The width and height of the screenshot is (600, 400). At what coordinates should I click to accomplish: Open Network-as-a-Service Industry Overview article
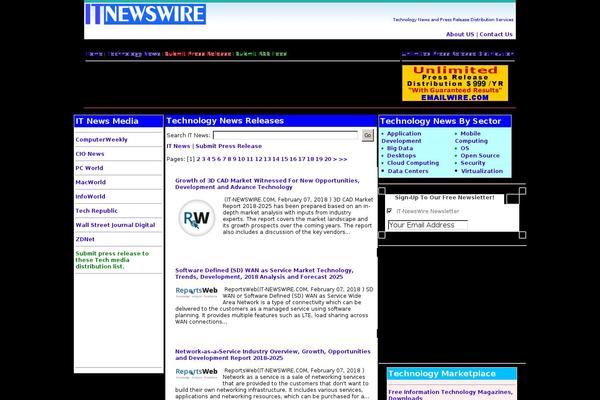[272, 355]
